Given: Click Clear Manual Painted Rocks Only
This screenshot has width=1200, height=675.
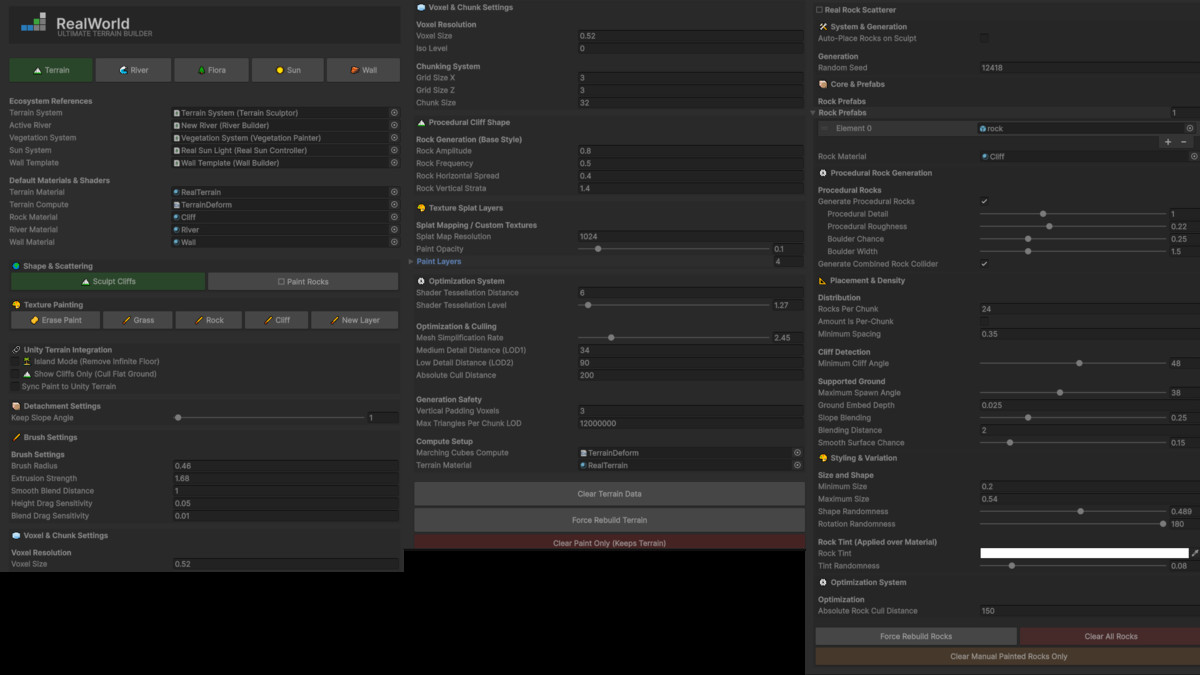Looking at the screenshot, I should point(1008,657).
